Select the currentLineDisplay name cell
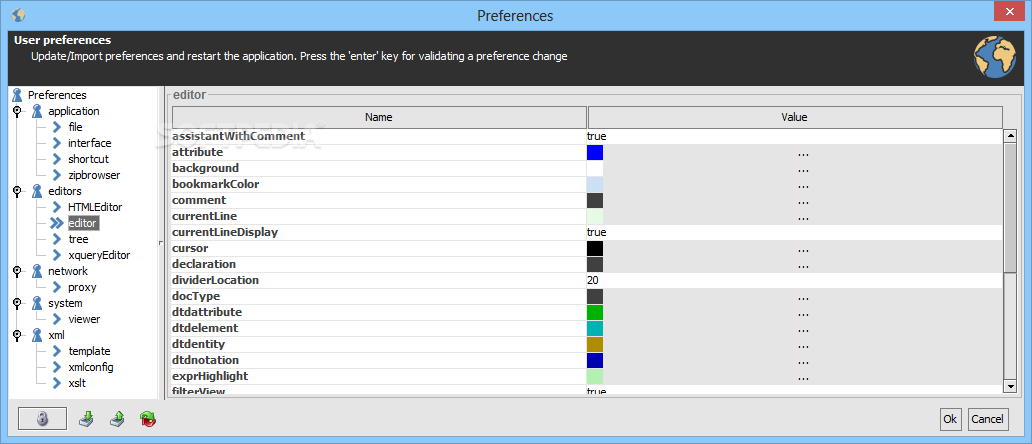The image size is (1032, 444). (378, 232)
